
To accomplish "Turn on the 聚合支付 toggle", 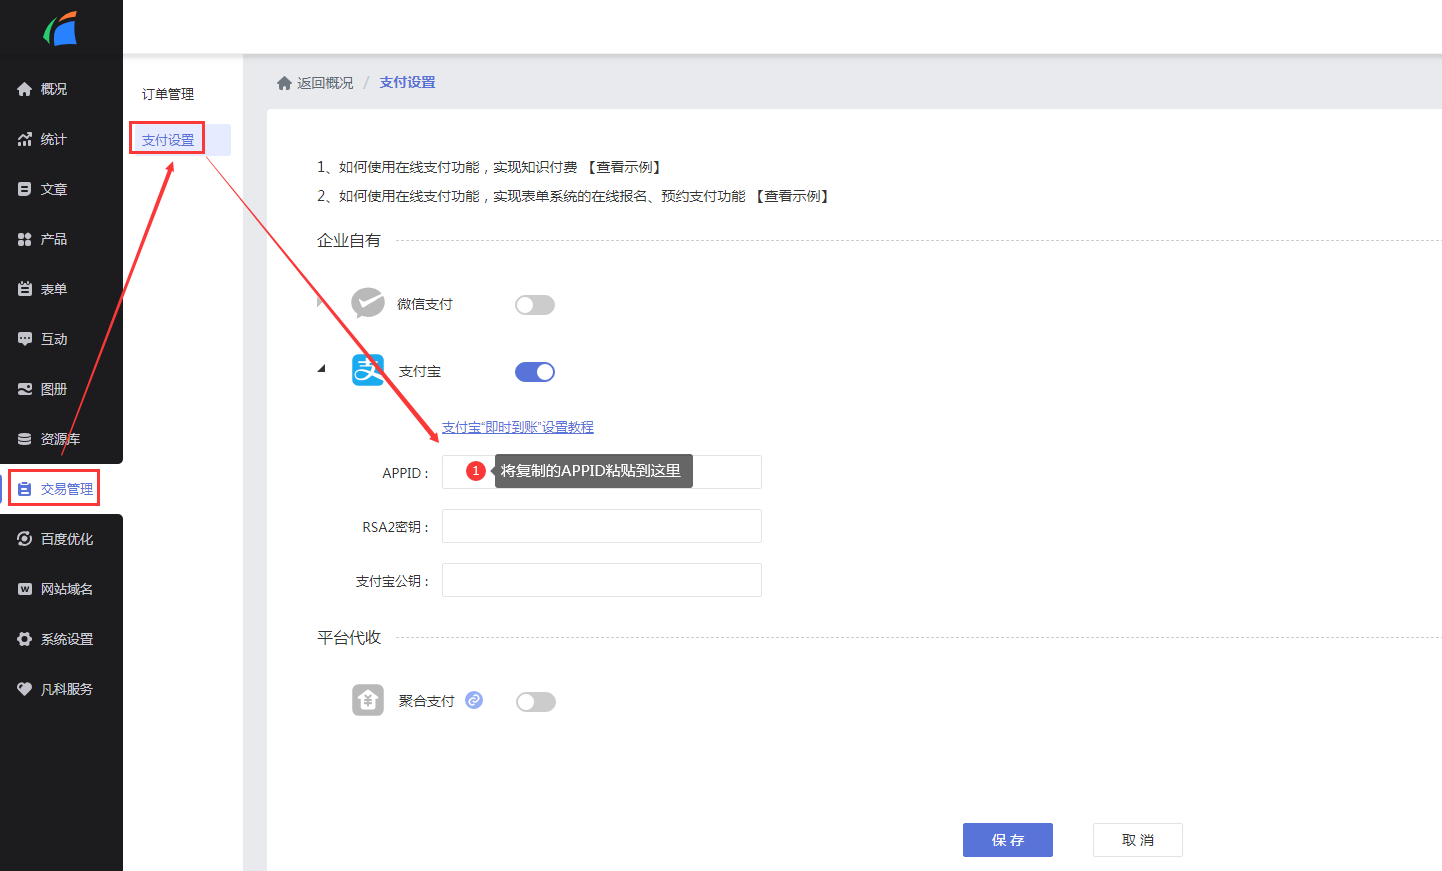I will [535, 702].
